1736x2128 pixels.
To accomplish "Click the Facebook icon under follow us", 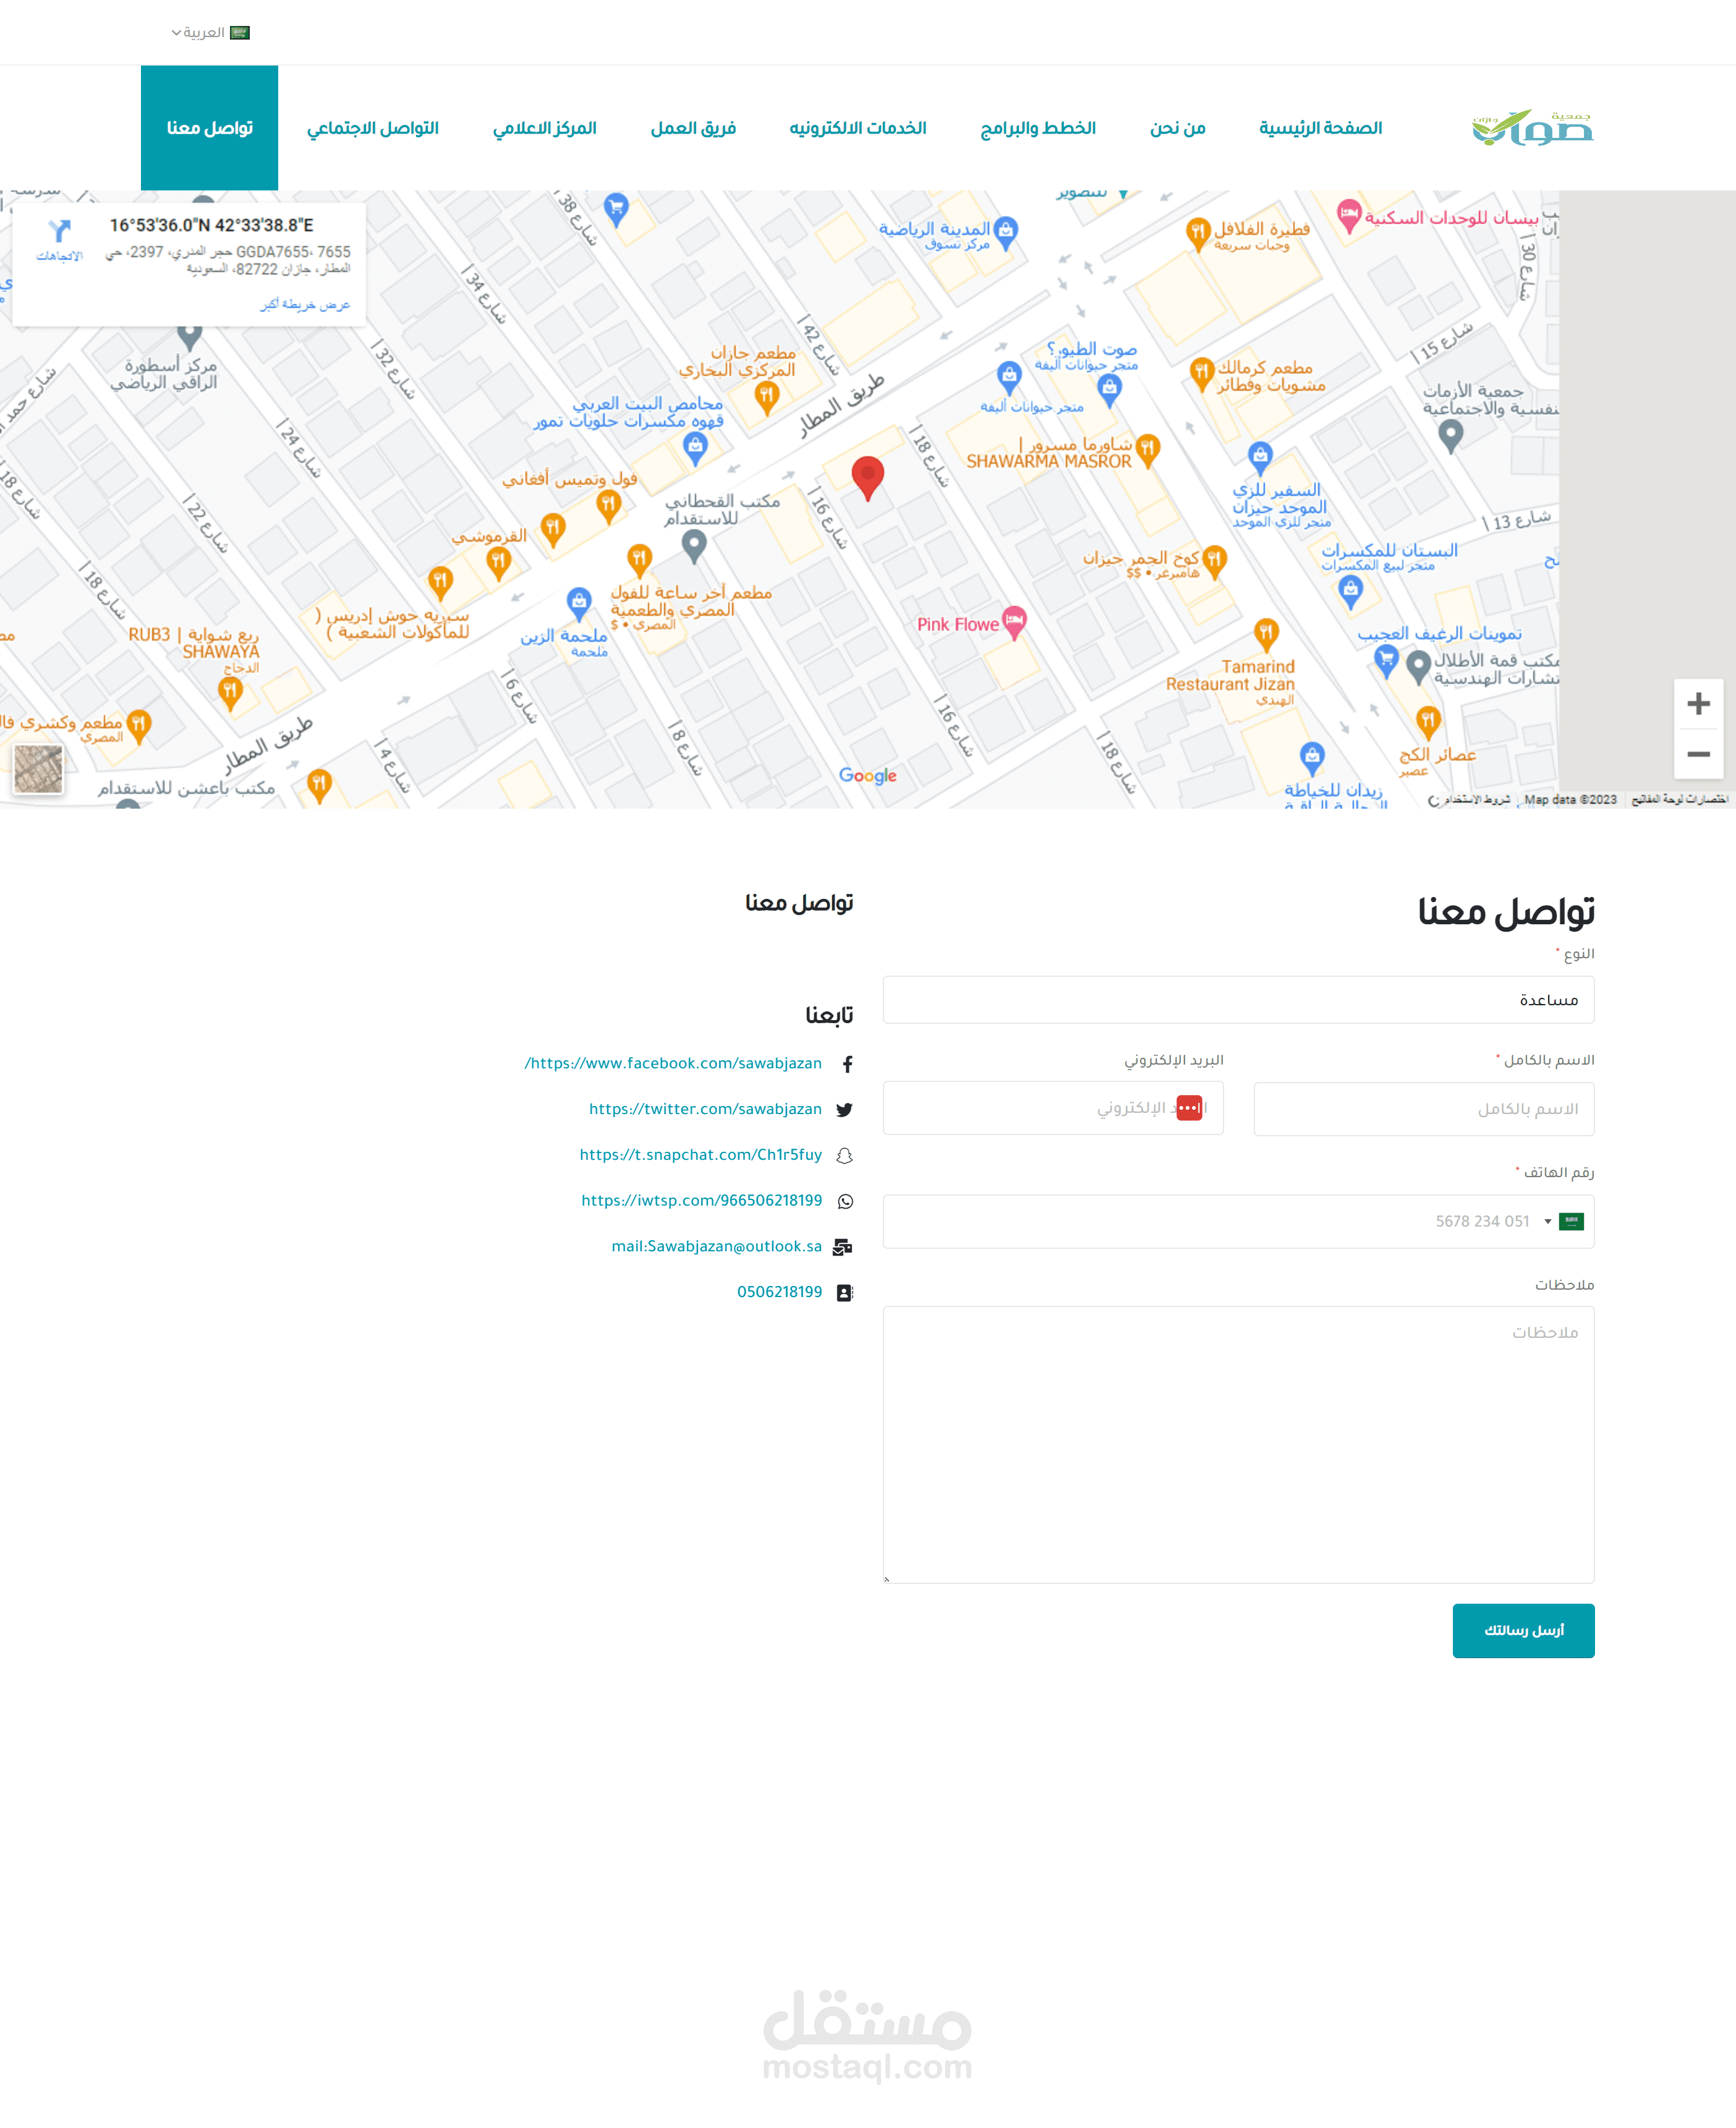I will (847, 1064).
